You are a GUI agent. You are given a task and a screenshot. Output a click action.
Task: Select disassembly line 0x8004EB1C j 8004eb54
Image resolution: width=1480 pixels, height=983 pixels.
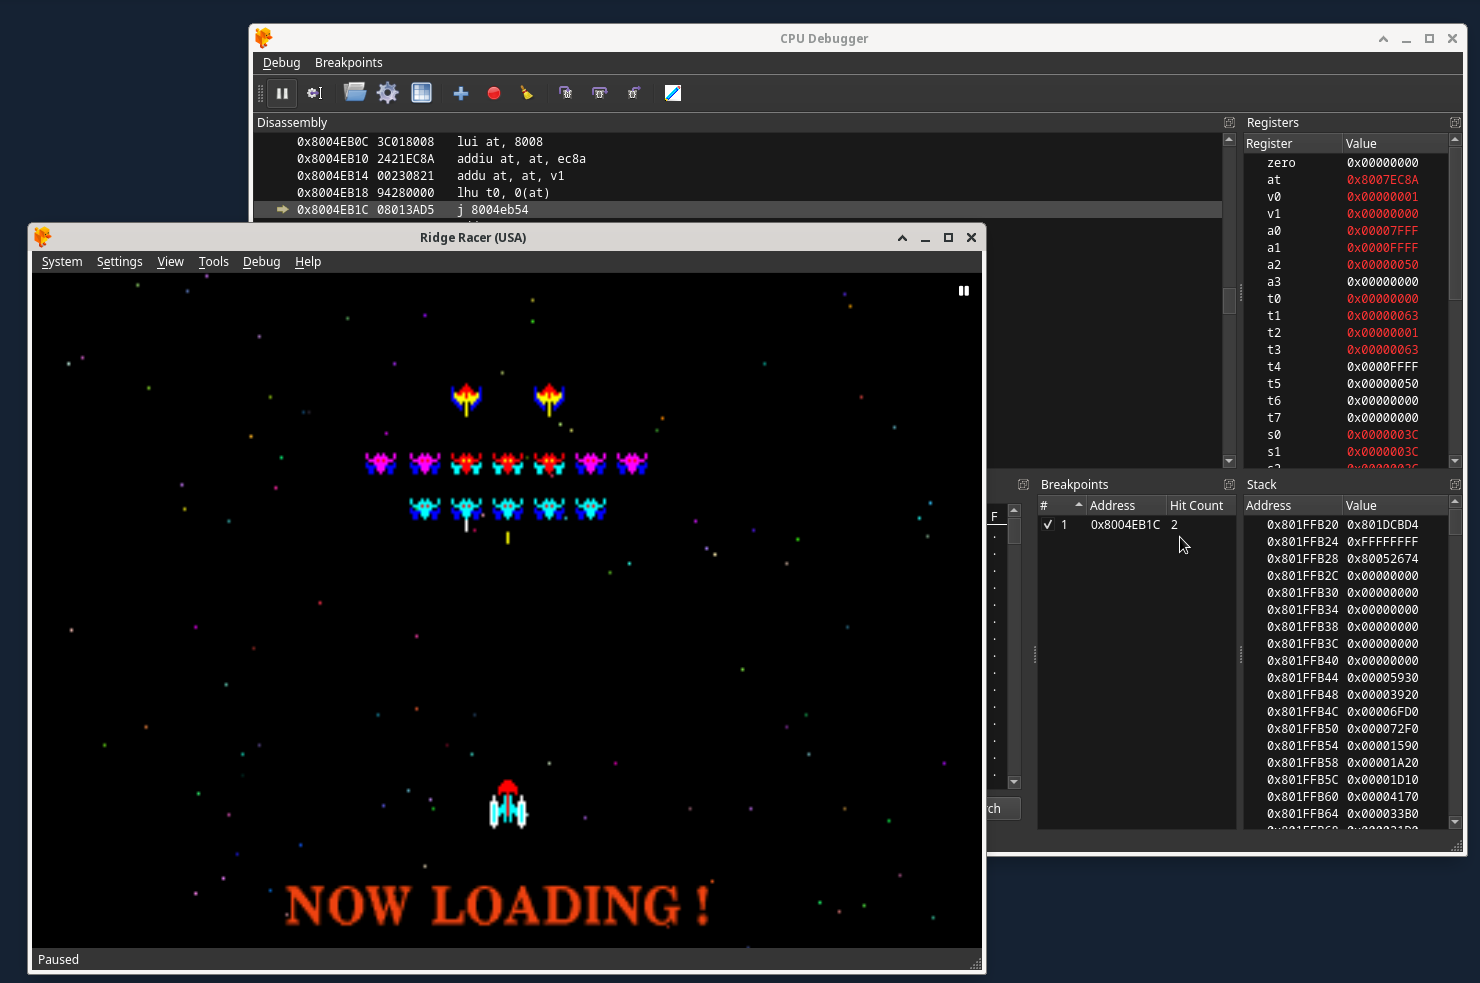737,210
